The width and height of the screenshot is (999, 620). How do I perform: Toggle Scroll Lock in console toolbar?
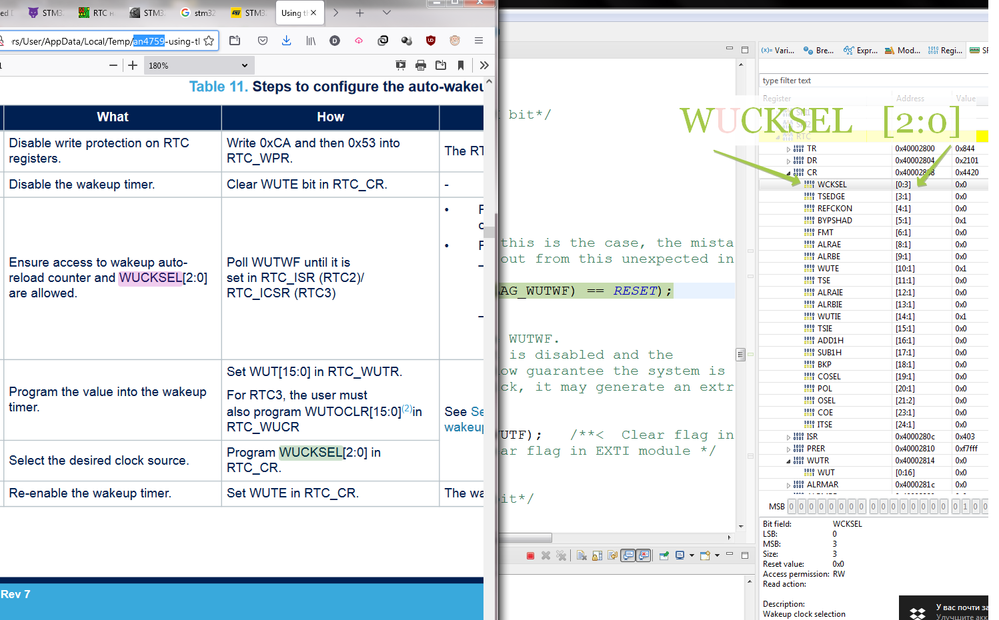597,556
